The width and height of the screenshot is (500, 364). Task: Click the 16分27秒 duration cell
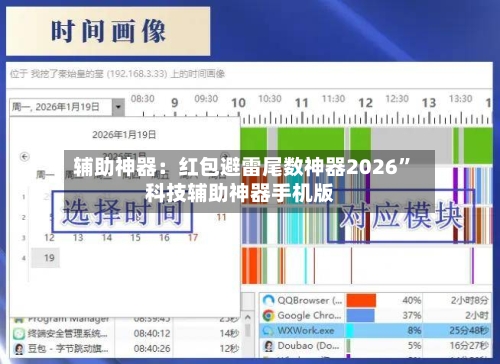(469, 346)
